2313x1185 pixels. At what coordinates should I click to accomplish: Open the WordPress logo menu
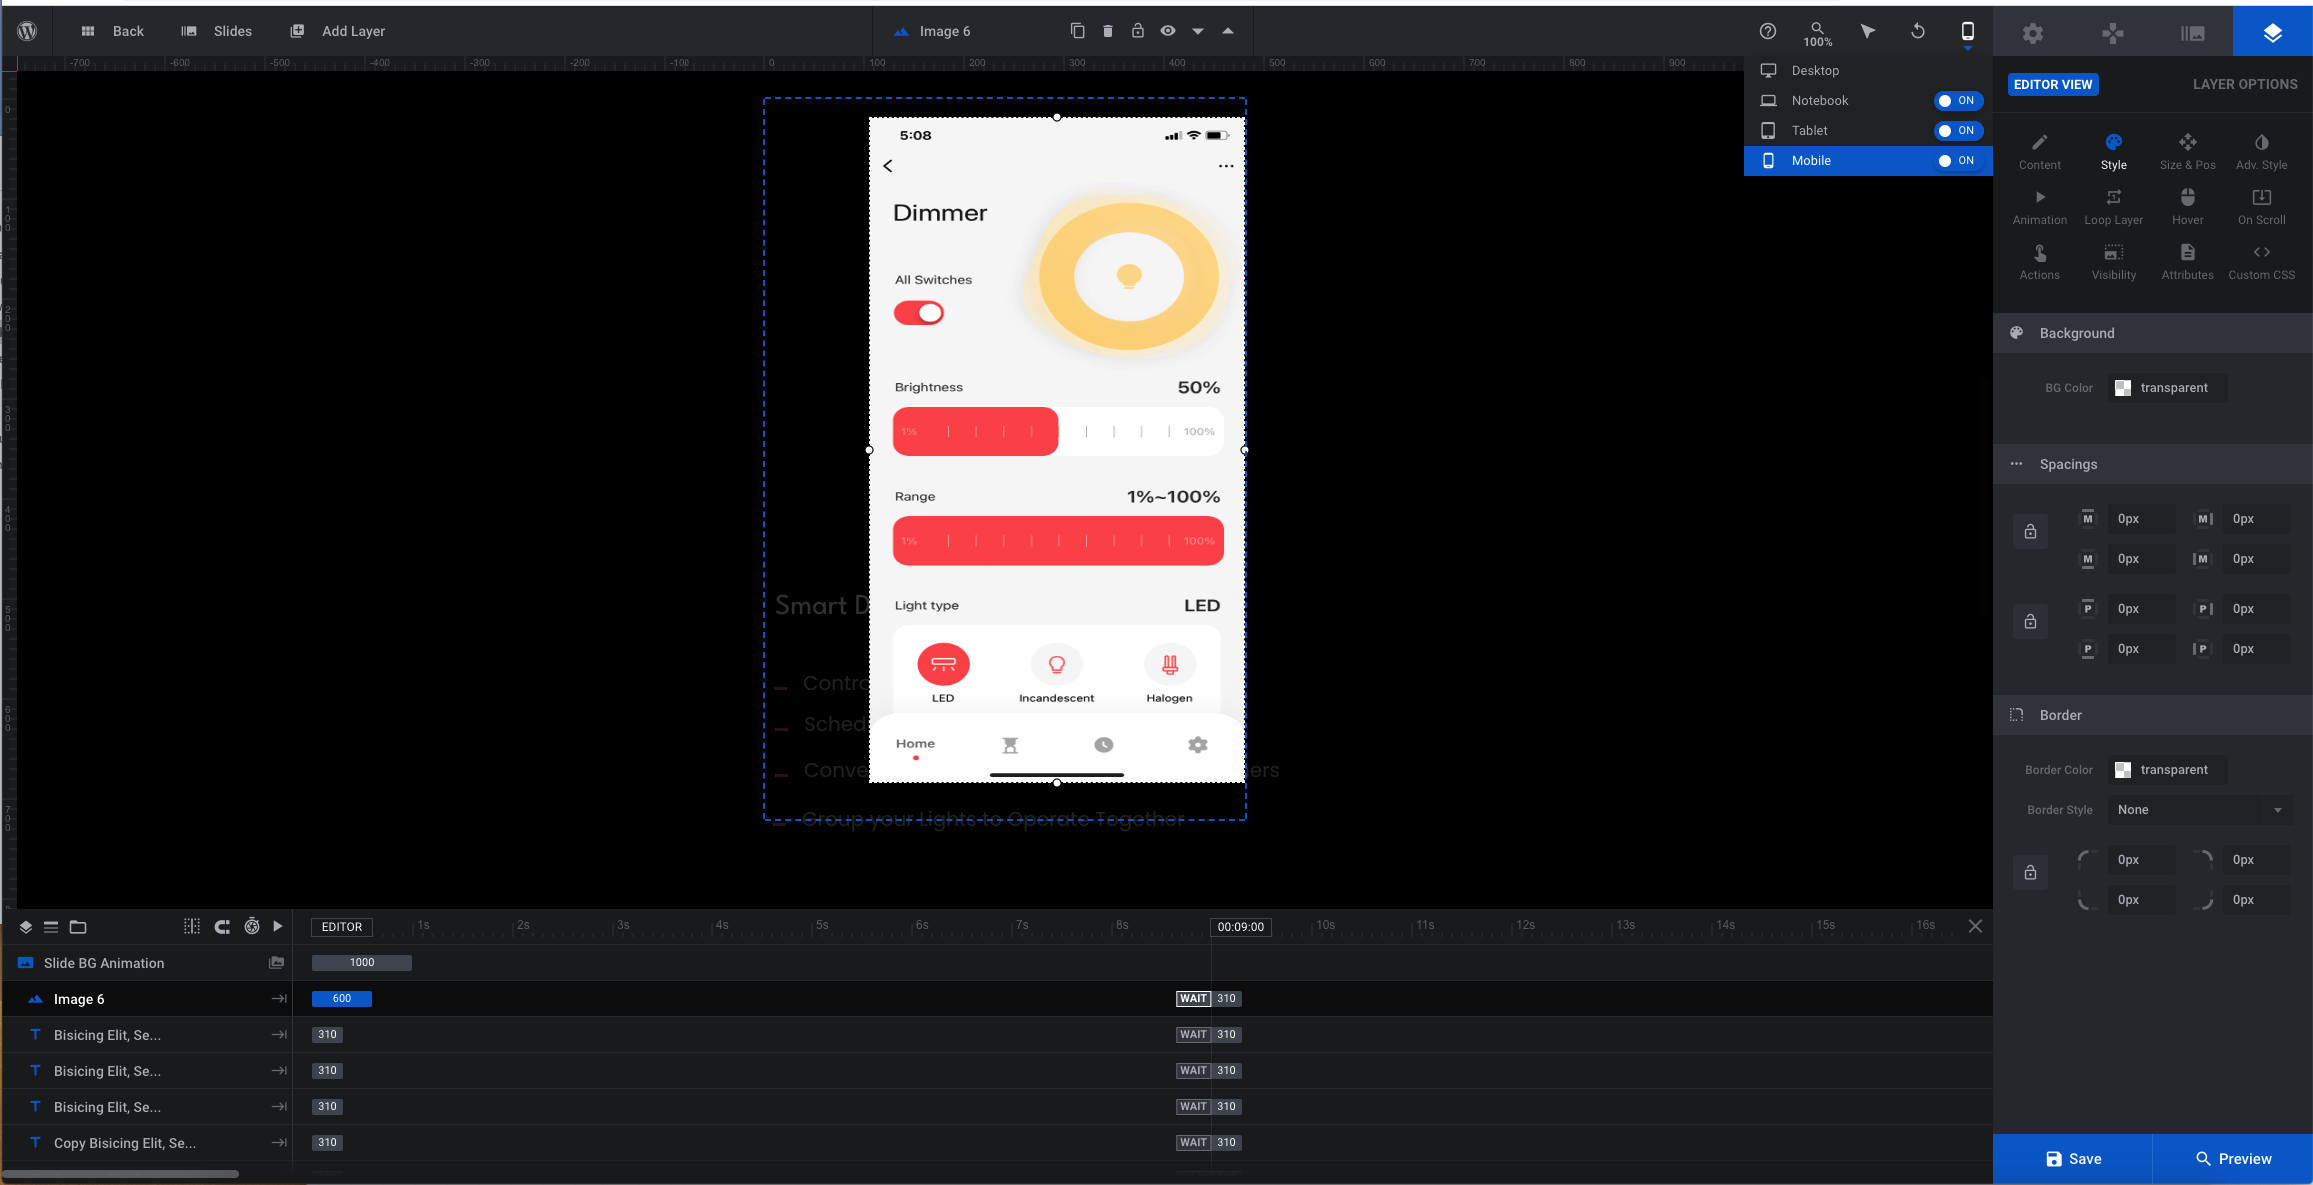[x=27, y=31]
